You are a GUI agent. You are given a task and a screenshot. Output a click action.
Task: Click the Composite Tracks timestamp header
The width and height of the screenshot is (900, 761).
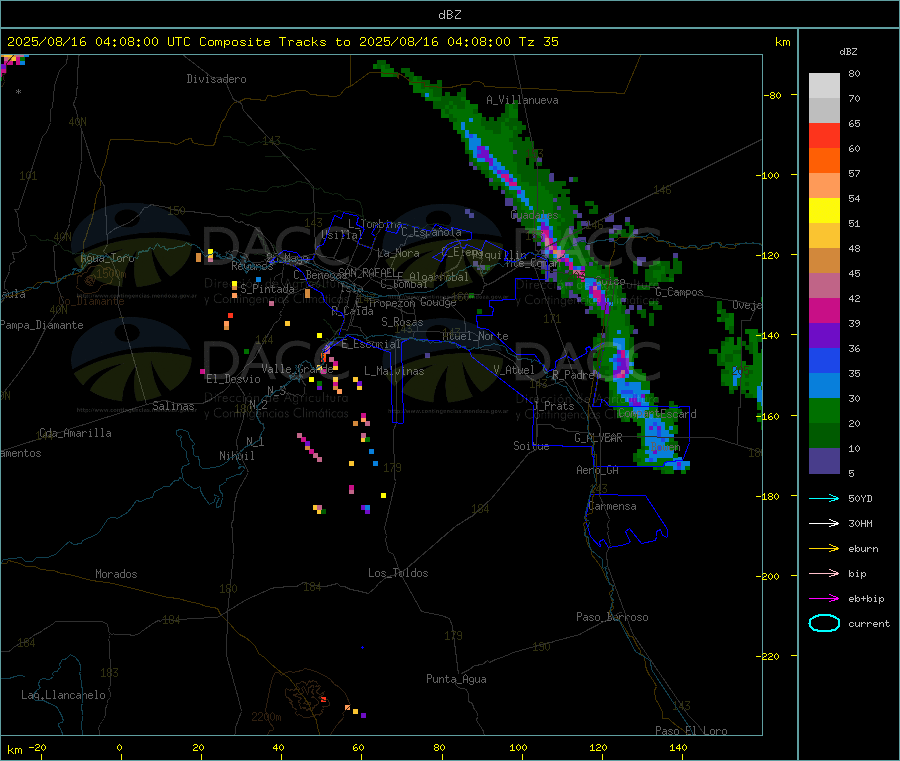coord(282,42)
